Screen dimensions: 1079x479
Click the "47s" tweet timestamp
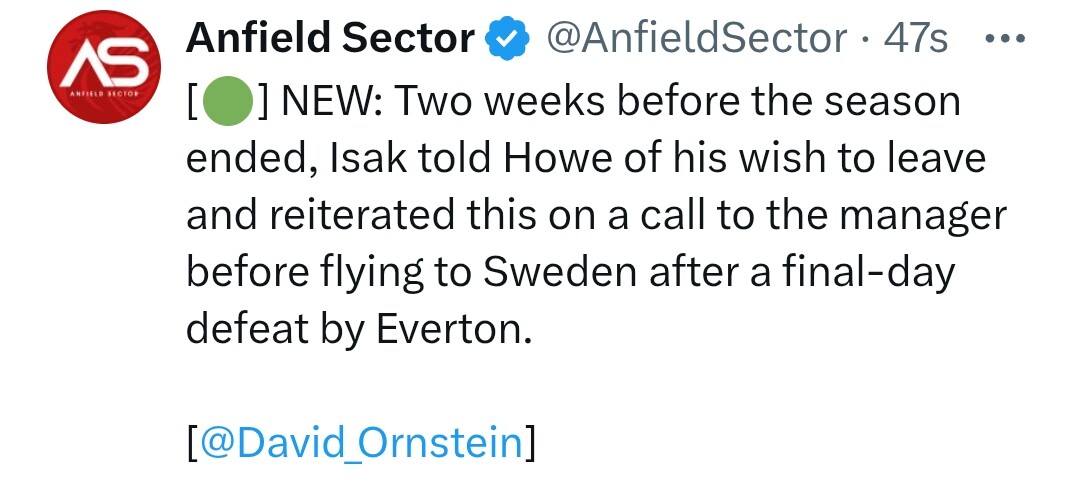[x=914, y=39]
